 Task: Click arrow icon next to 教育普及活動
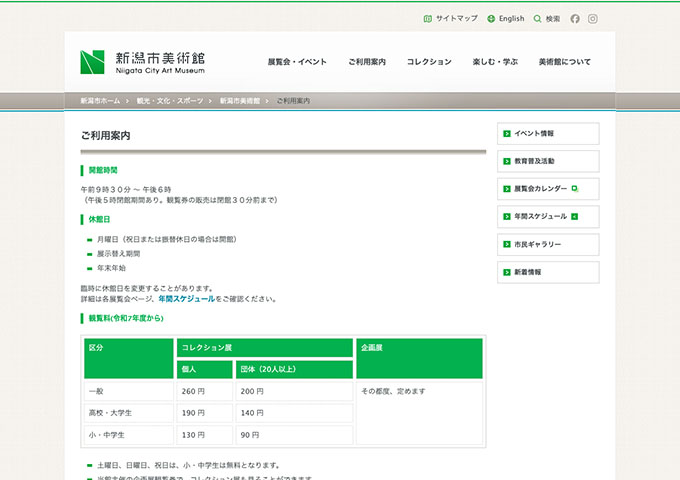point(507,161)
